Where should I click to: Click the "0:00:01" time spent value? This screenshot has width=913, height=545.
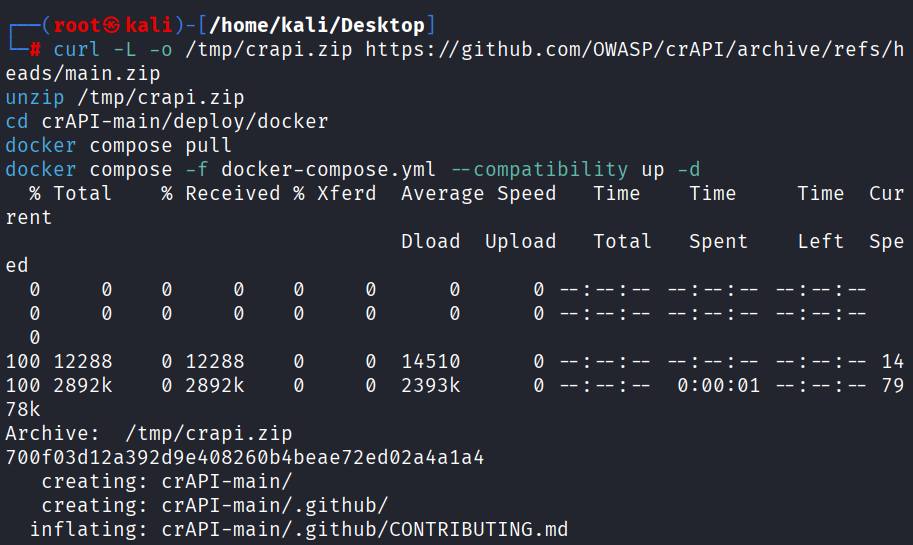pos(719,385)
